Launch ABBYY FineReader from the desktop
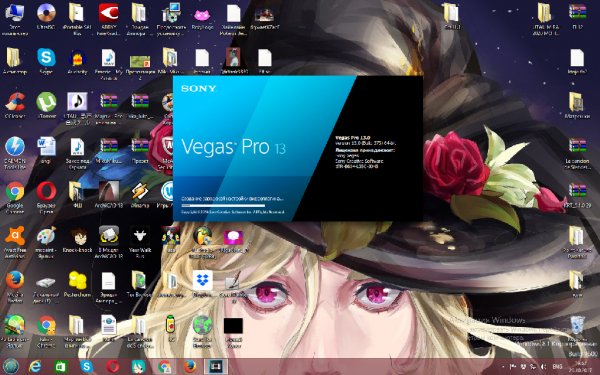600x375 pixels. point(109,13)
